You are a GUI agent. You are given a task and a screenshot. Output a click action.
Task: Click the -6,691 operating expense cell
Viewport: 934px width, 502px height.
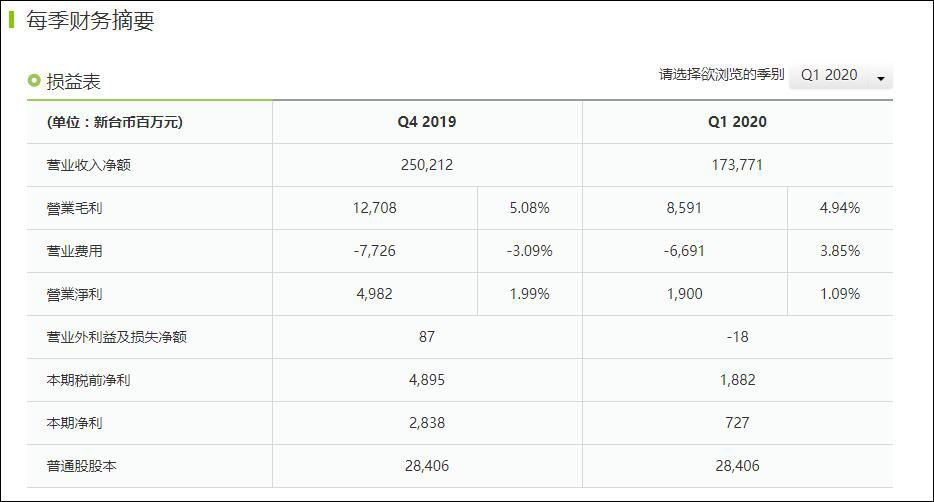tap(684, 251)
